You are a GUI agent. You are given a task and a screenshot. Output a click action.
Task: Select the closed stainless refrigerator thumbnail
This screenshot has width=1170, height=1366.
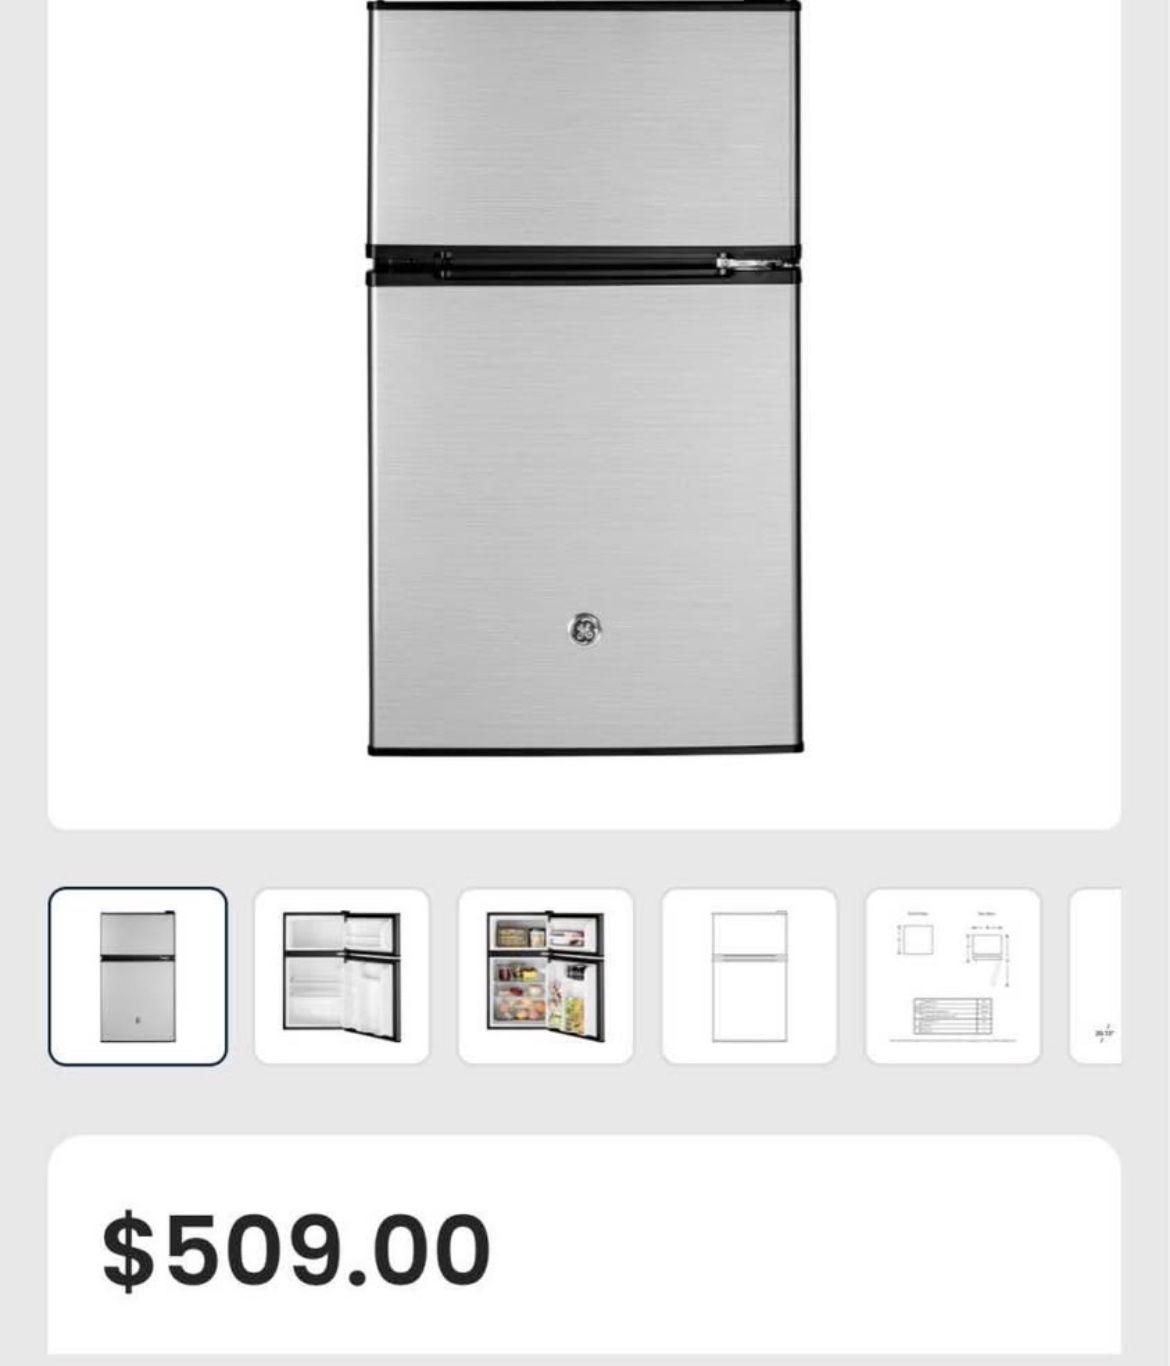138,976
